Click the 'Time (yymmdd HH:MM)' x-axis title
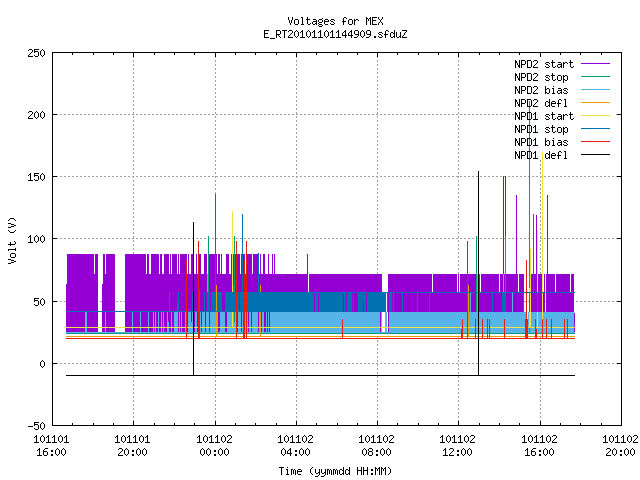The image size is (640, 480). point(335,471)
